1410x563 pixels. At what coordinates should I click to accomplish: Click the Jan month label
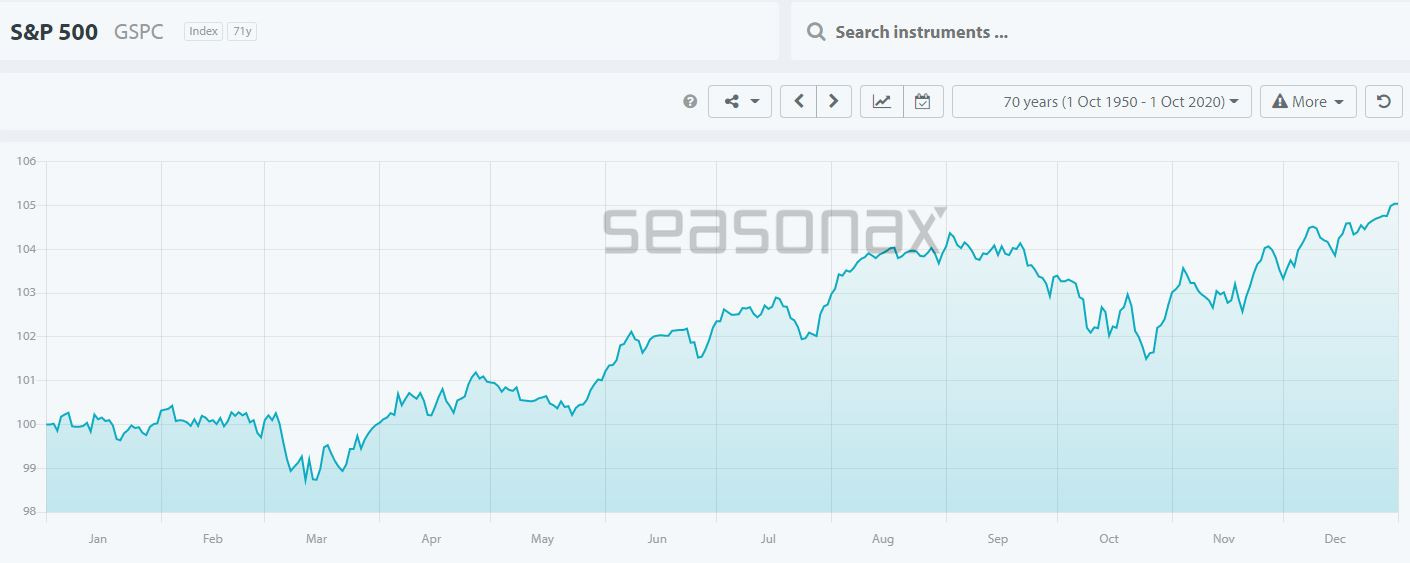pyautogui.click(x=97, y=539)
